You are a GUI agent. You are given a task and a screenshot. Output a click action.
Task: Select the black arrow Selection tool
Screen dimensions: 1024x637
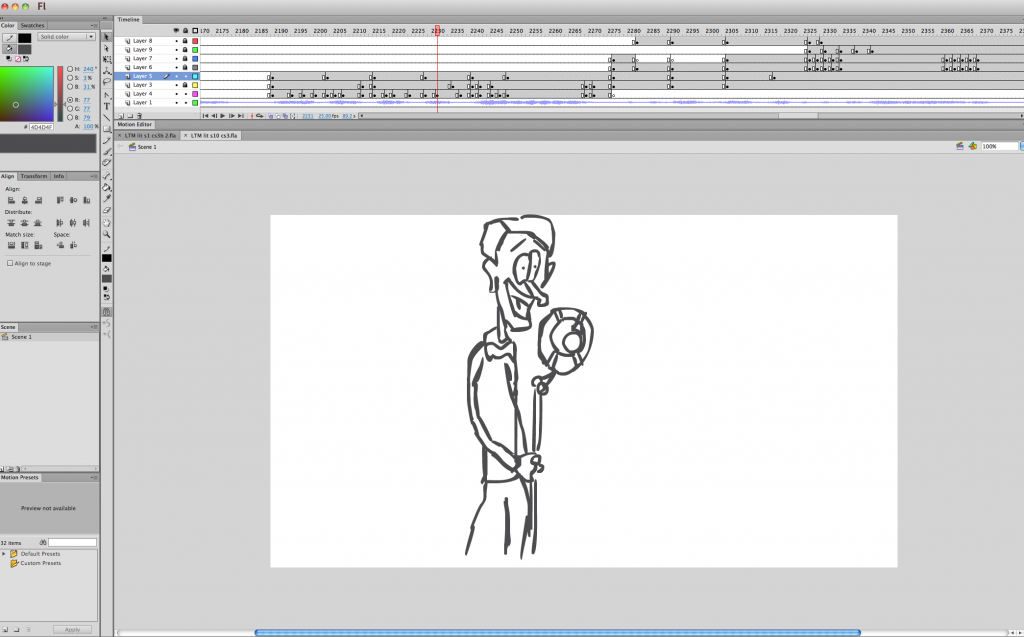click(106, 36)
